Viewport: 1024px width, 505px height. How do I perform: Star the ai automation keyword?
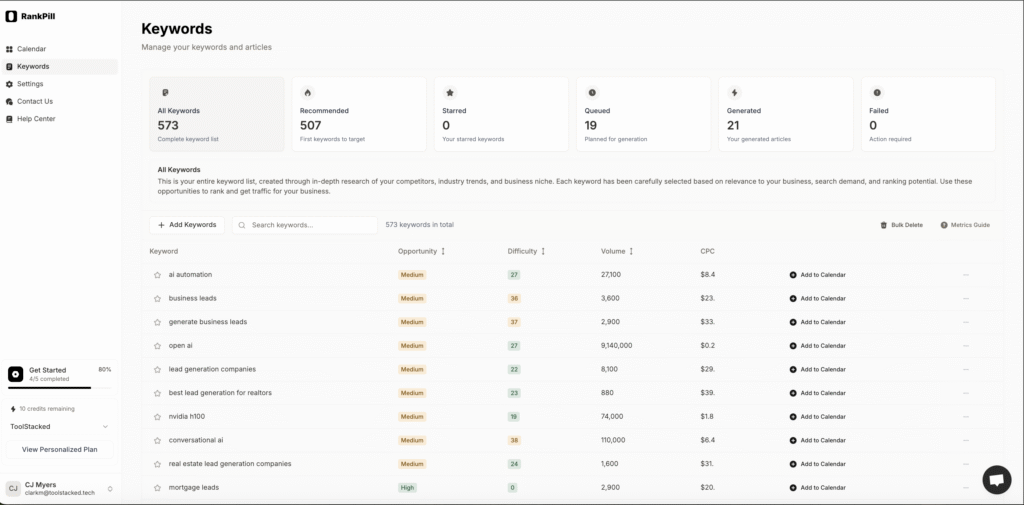157,275
